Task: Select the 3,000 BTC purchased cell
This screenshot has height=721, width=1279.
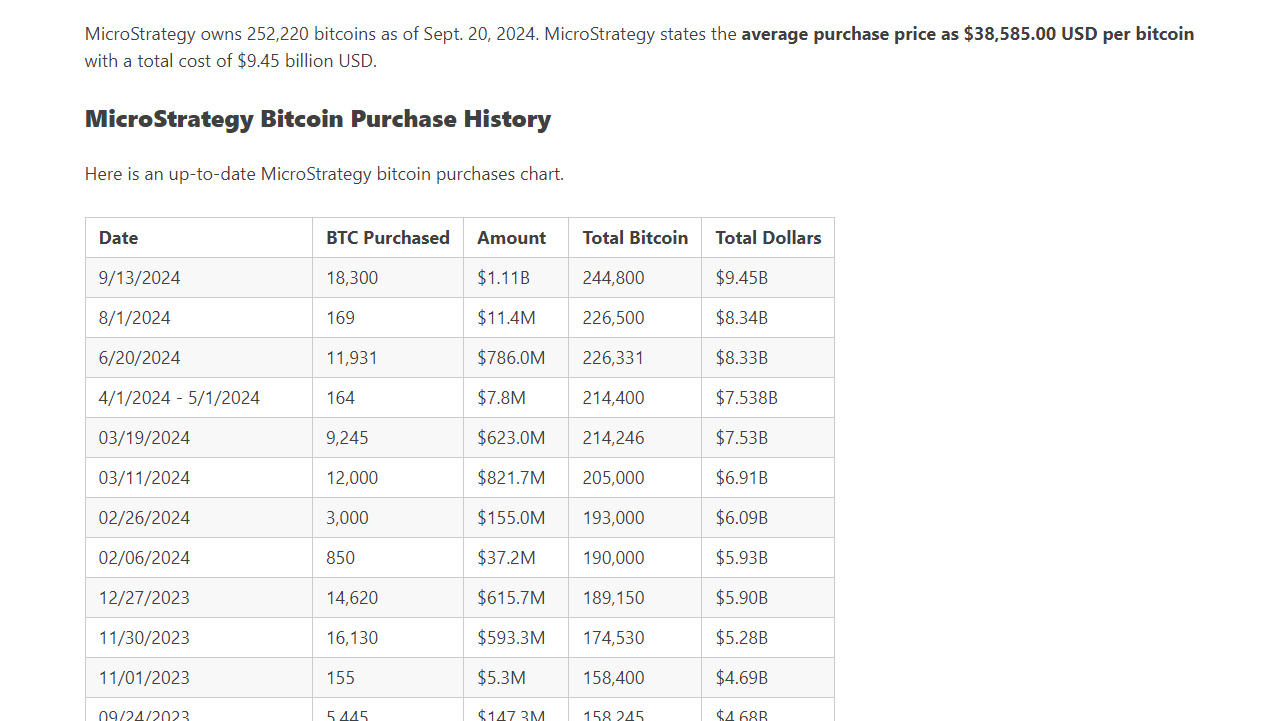Action: point(388,518)
